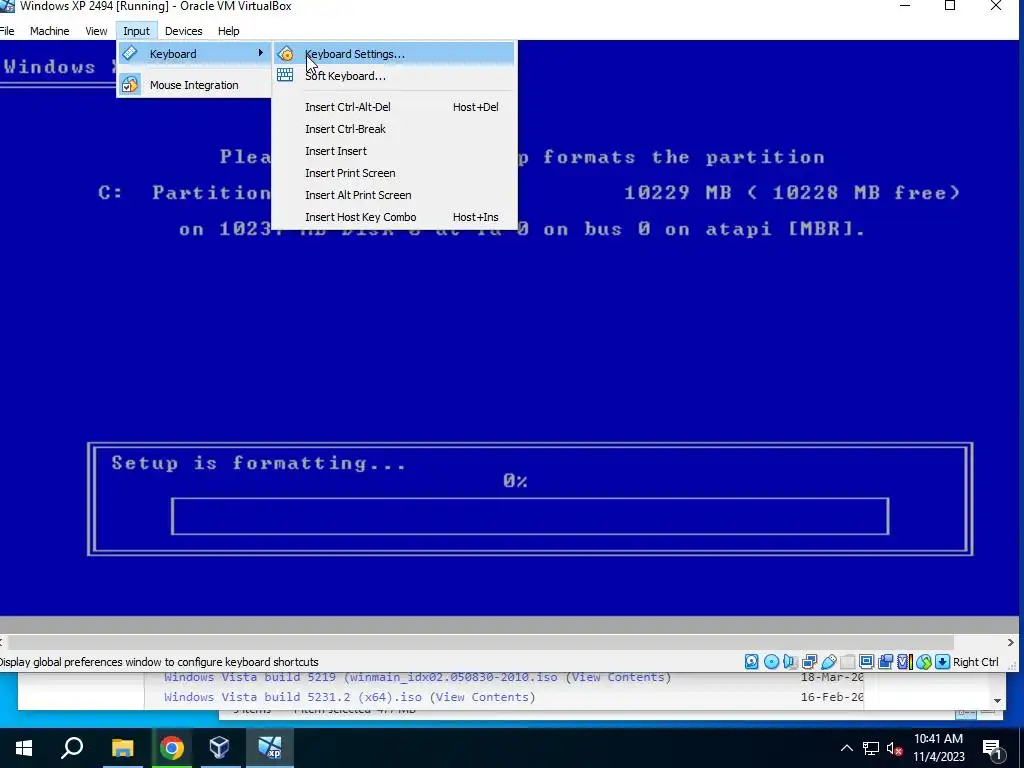Click the keyboard capture arrow status icon
The width and height of the screenshot is (1024, 768).
942,662
